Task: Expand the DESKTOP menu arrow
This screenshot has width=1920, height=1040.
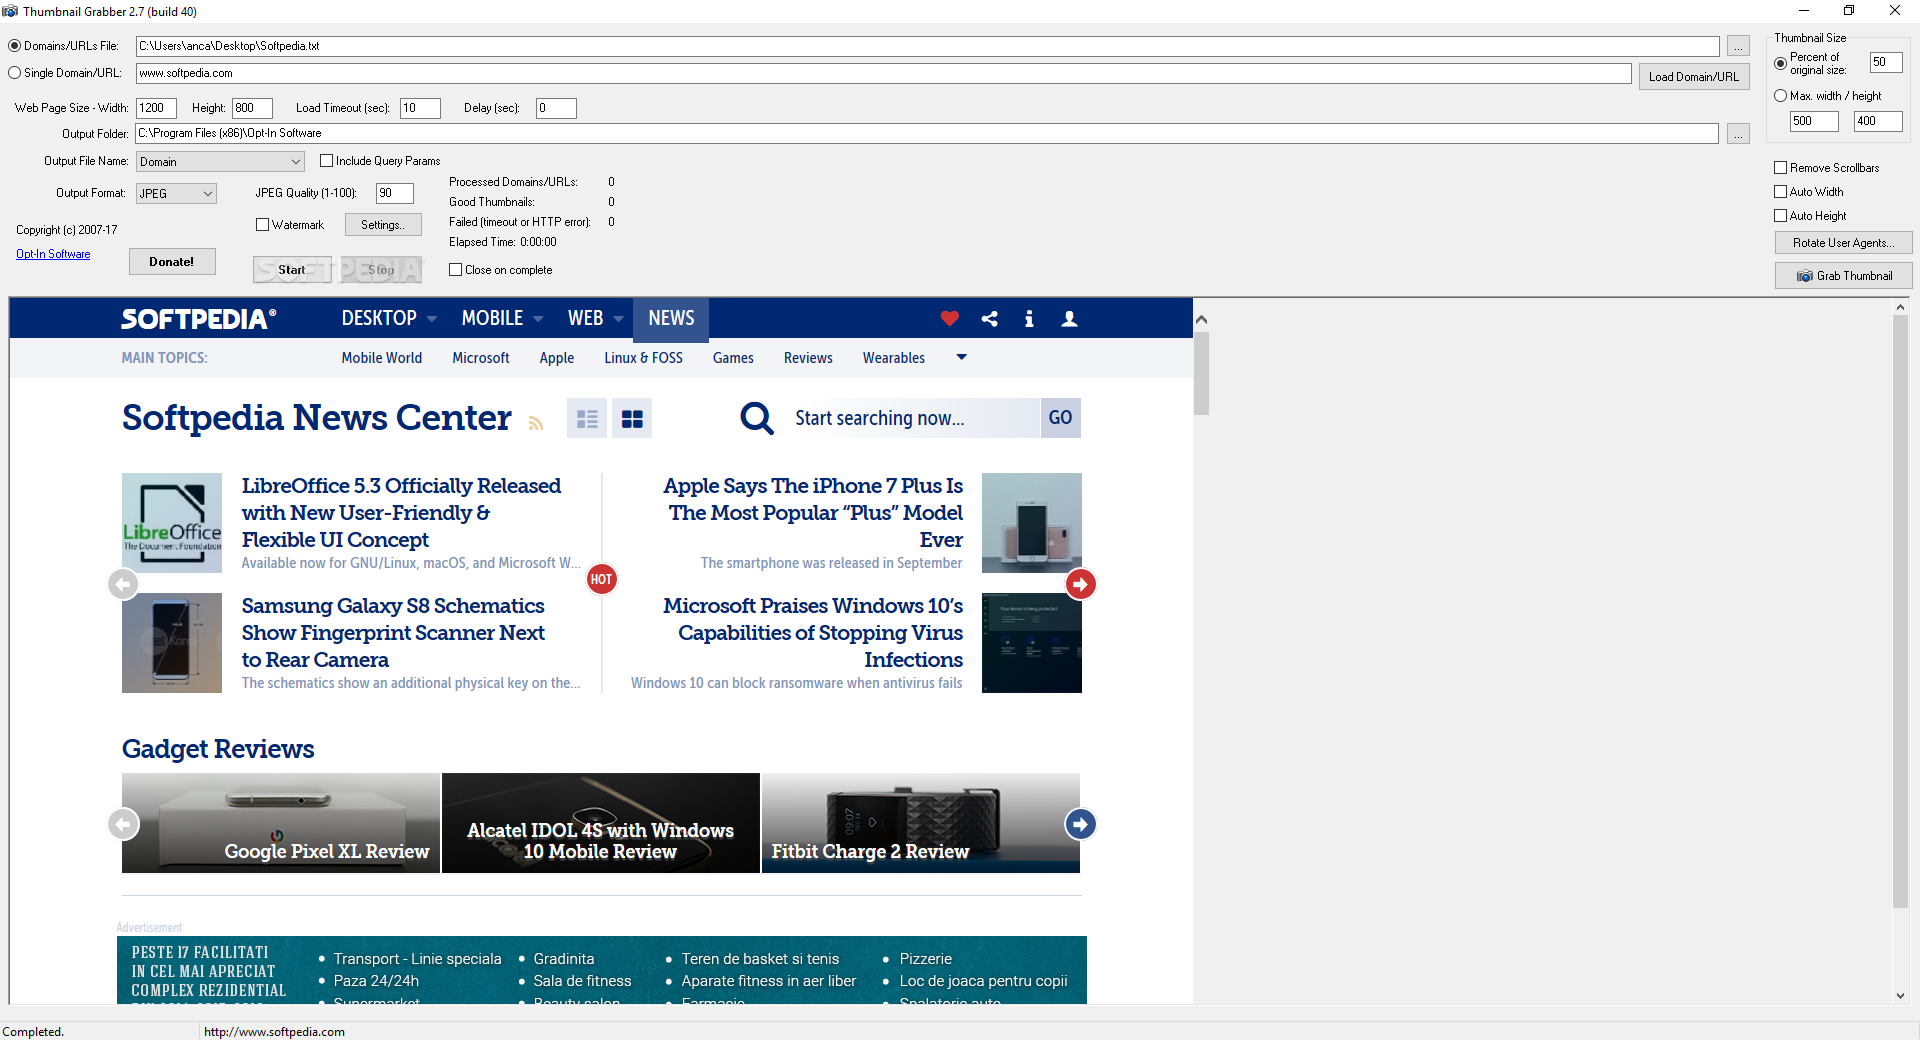Action: 432,319
